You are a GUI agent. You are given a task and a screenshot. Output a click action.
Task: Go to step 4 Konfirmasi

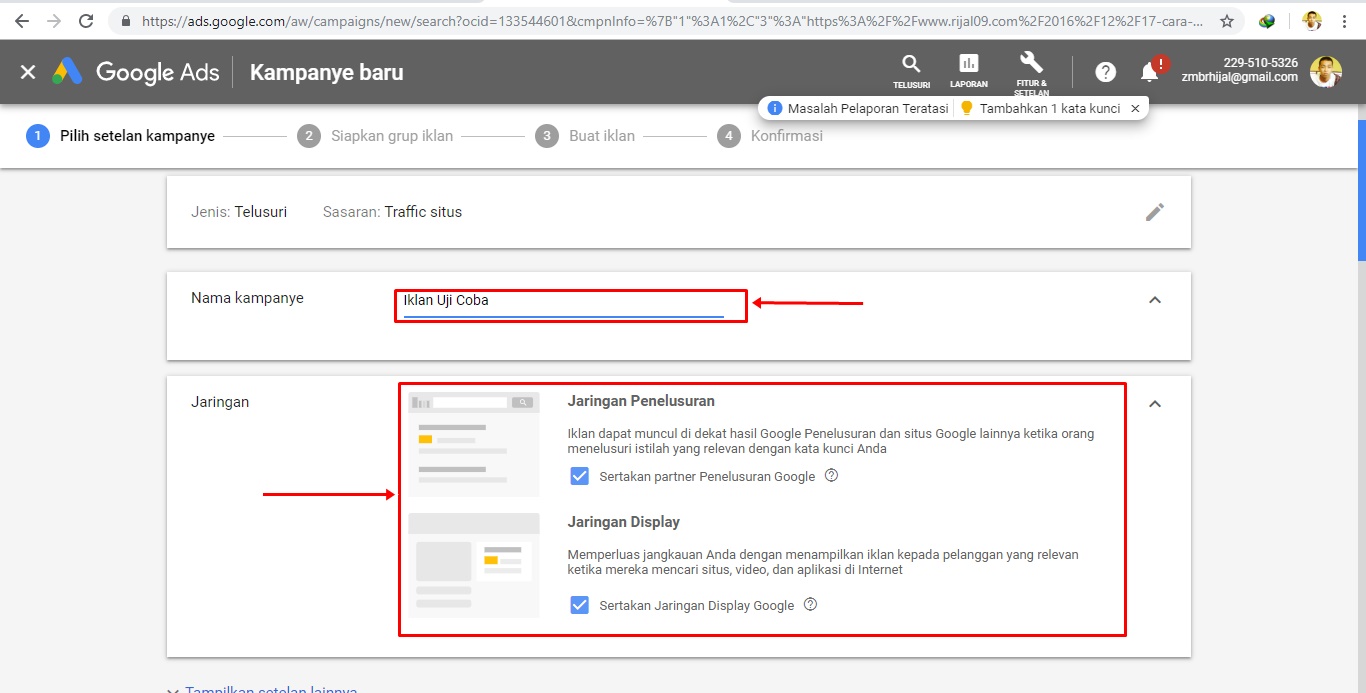click(x=770, y=136)
